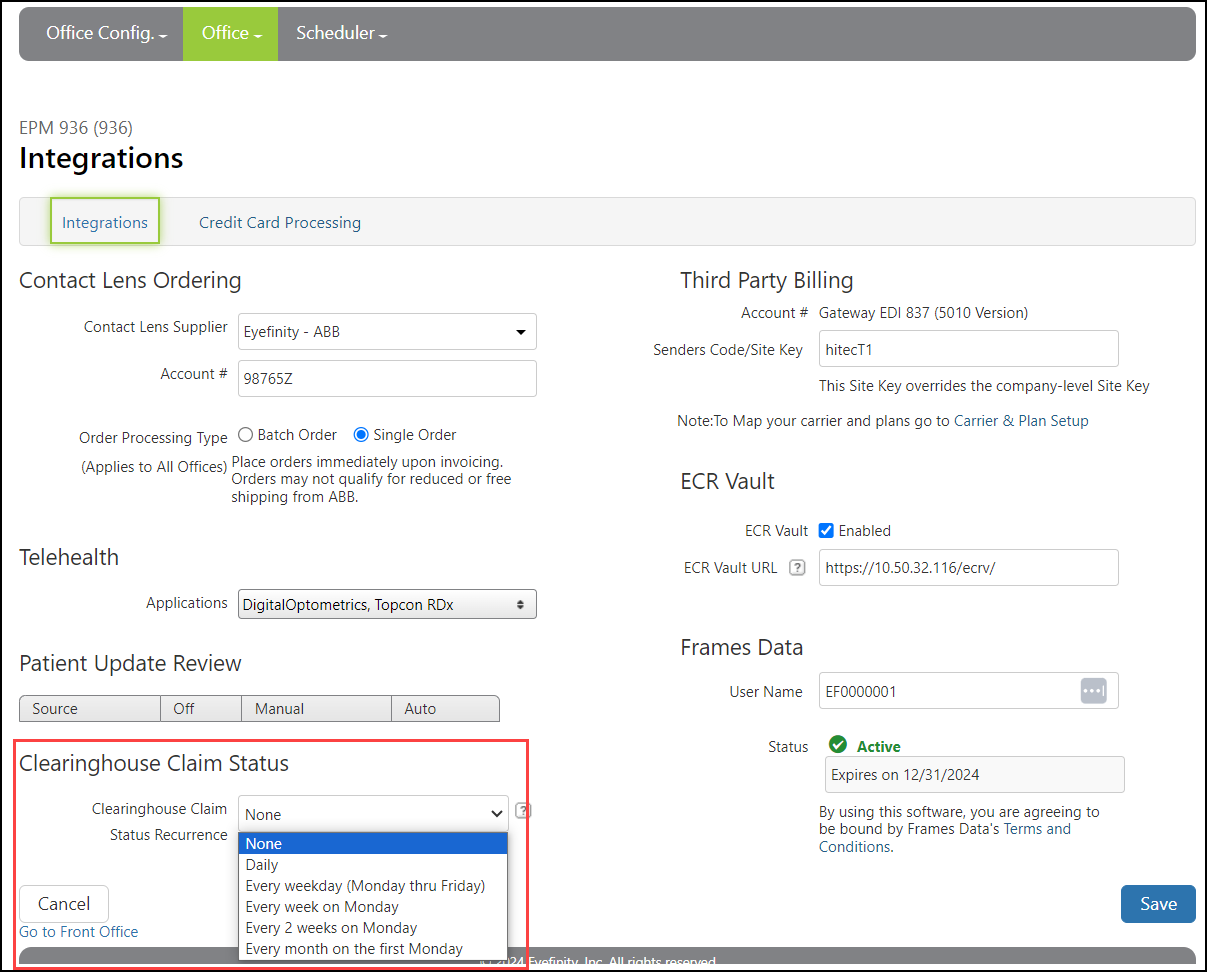This screenshot has width=1207, height=972.
Task: Click help icon beside ECR Vault URL
Action: [797, 567]
